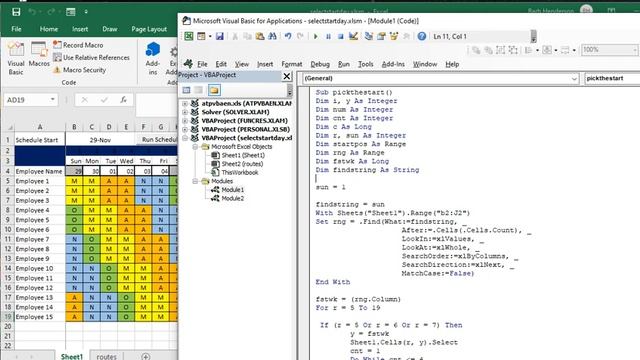Open the Excel File tab
This screenshot has width=640, height=360.
(x=16, y=29)
